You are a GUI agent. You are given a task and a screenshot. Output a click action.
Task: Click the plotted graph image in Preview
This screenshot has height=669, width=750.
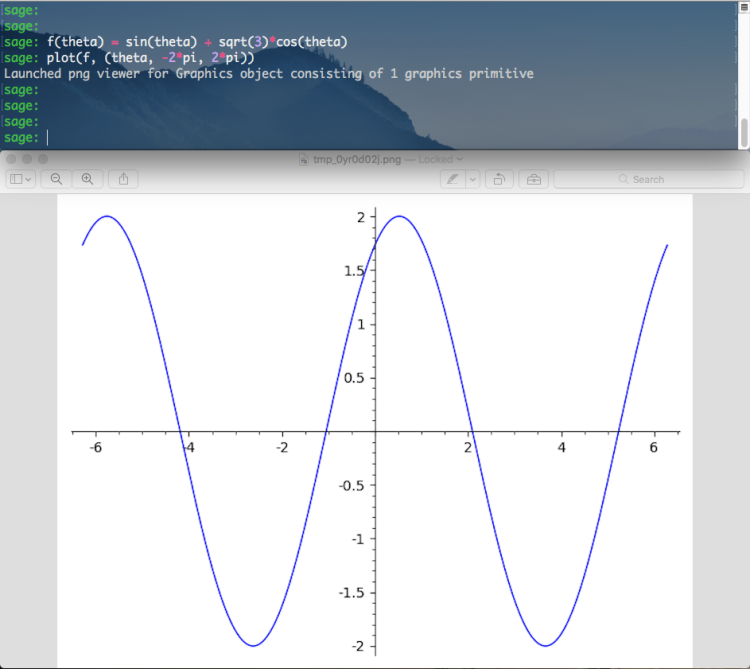[375, 430]
